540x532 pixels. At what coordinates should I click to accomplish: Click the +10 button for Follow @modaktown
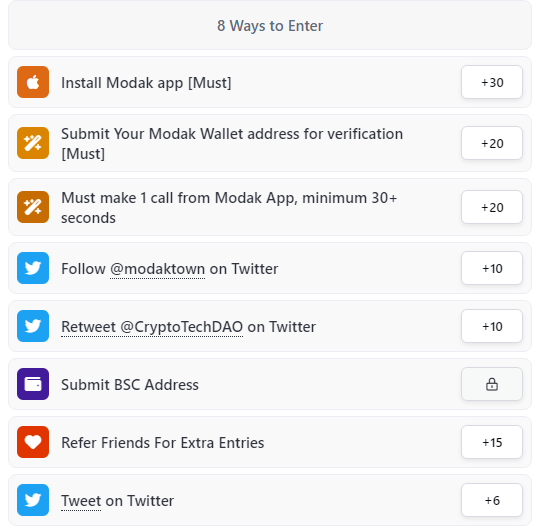tap(492, 268)
